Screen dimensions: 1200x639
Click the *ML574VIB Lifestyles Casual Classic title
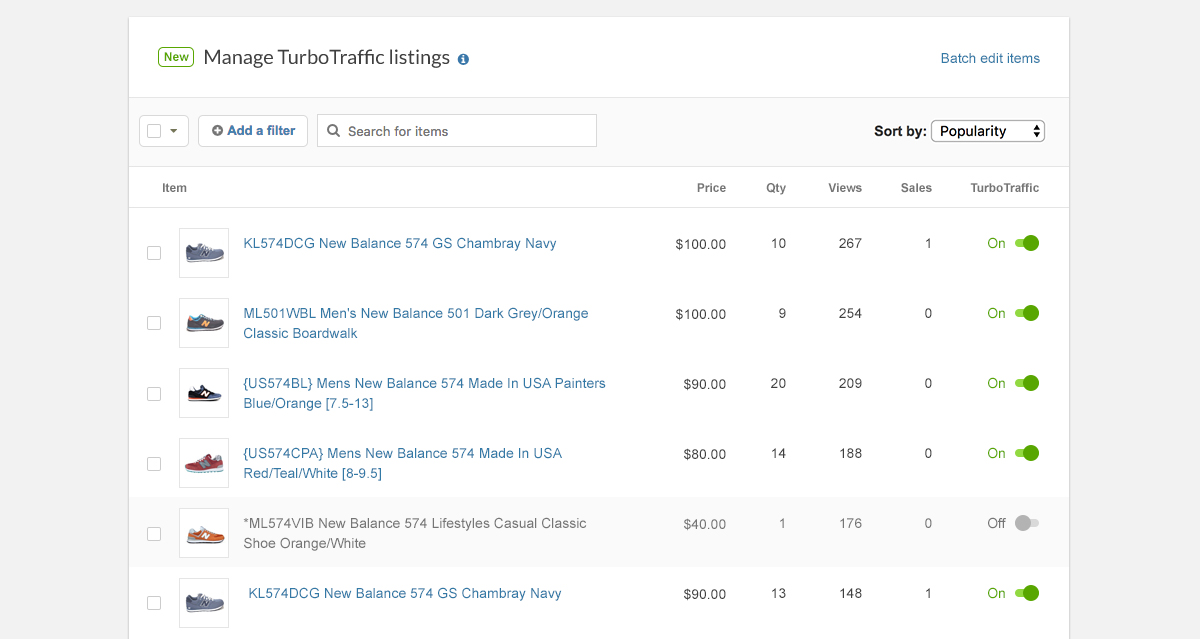[x=415, y=533]
